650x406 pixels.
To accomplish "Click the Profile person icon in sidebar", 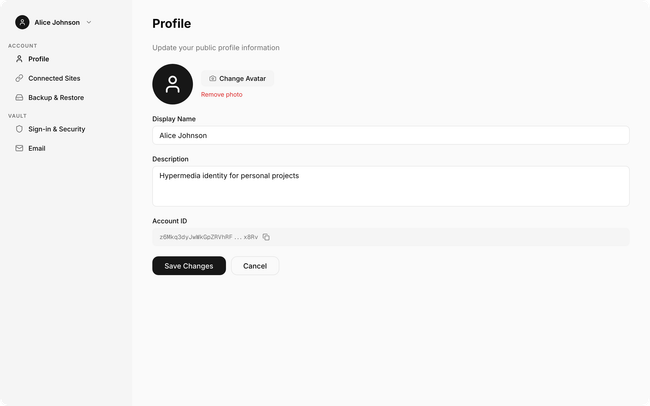I will (19, 59).
